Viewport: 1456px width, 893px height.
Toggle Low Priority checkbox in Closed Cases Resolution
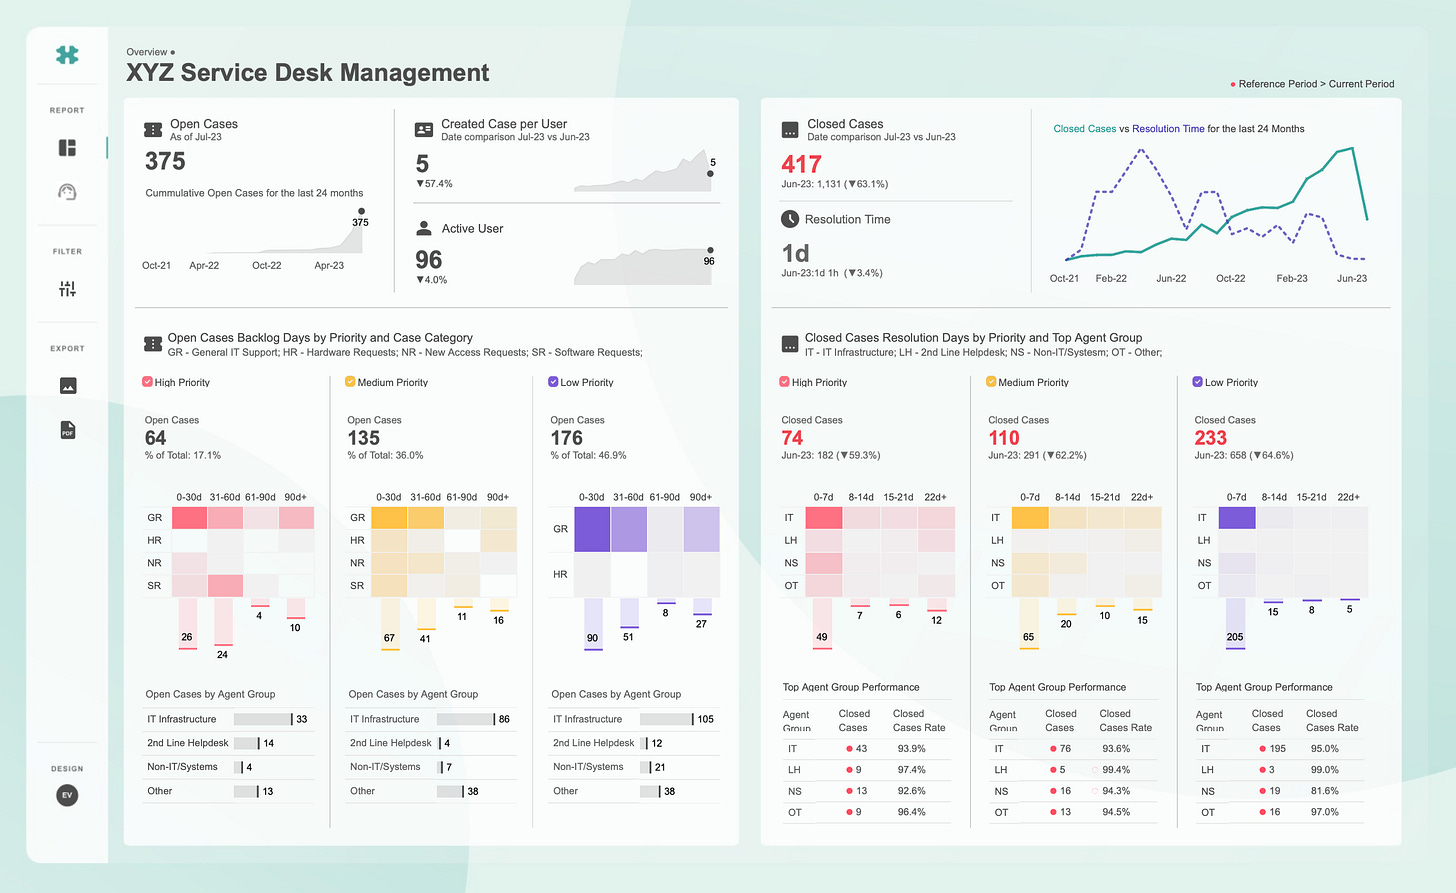(1197, 382)
